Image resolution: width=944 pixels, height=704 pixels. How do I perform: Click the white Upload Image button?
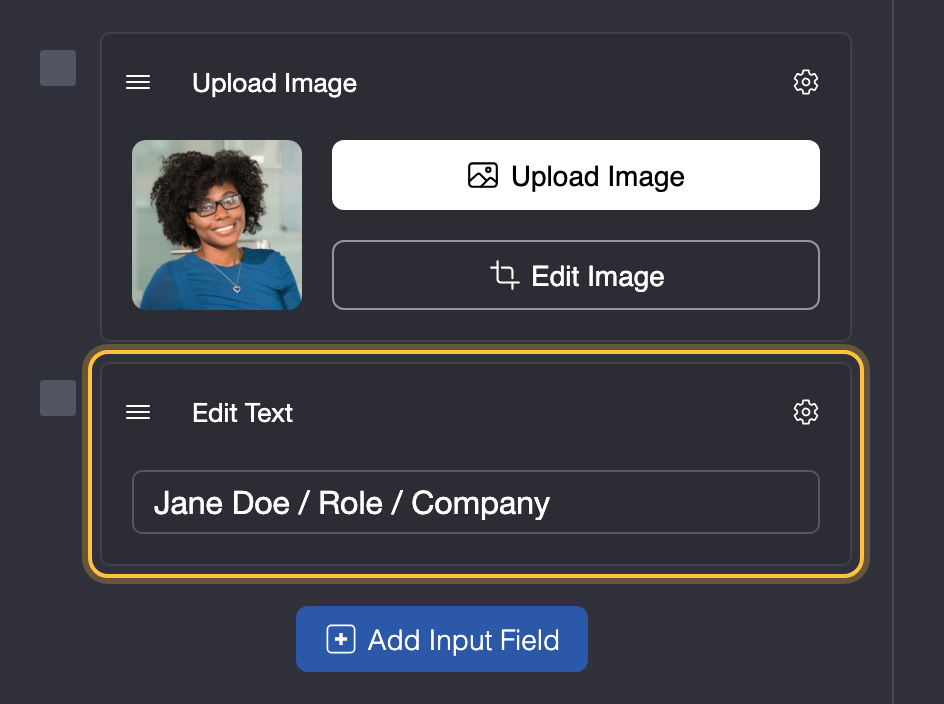coord(576,175)
